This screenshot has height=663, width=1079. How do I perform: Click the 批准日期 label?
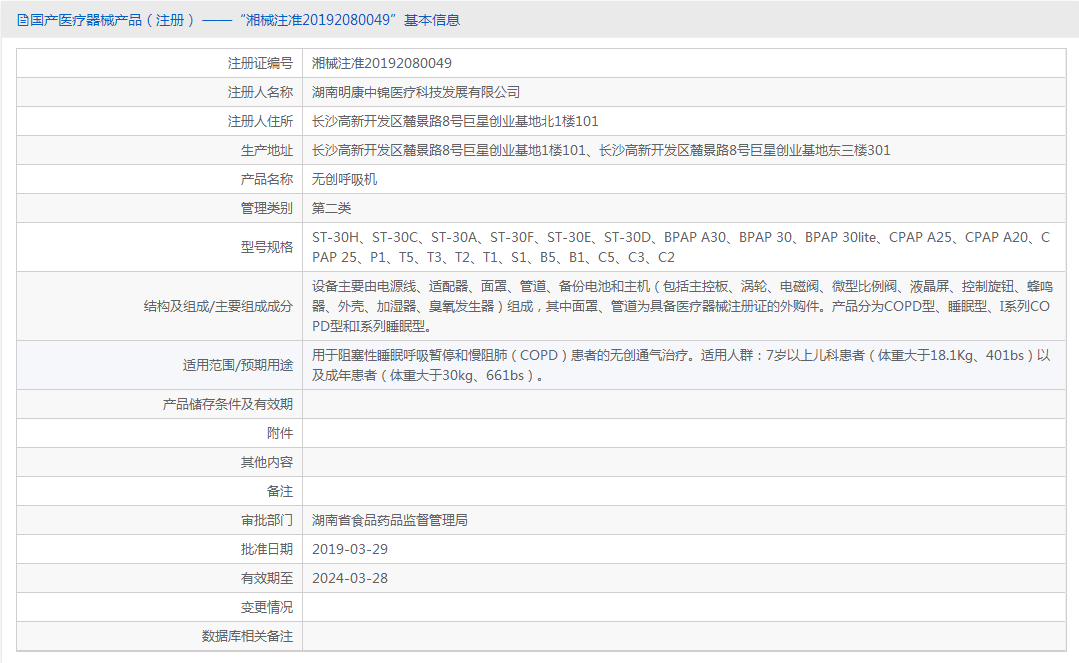pyautogui.click(x=266, y=549)
